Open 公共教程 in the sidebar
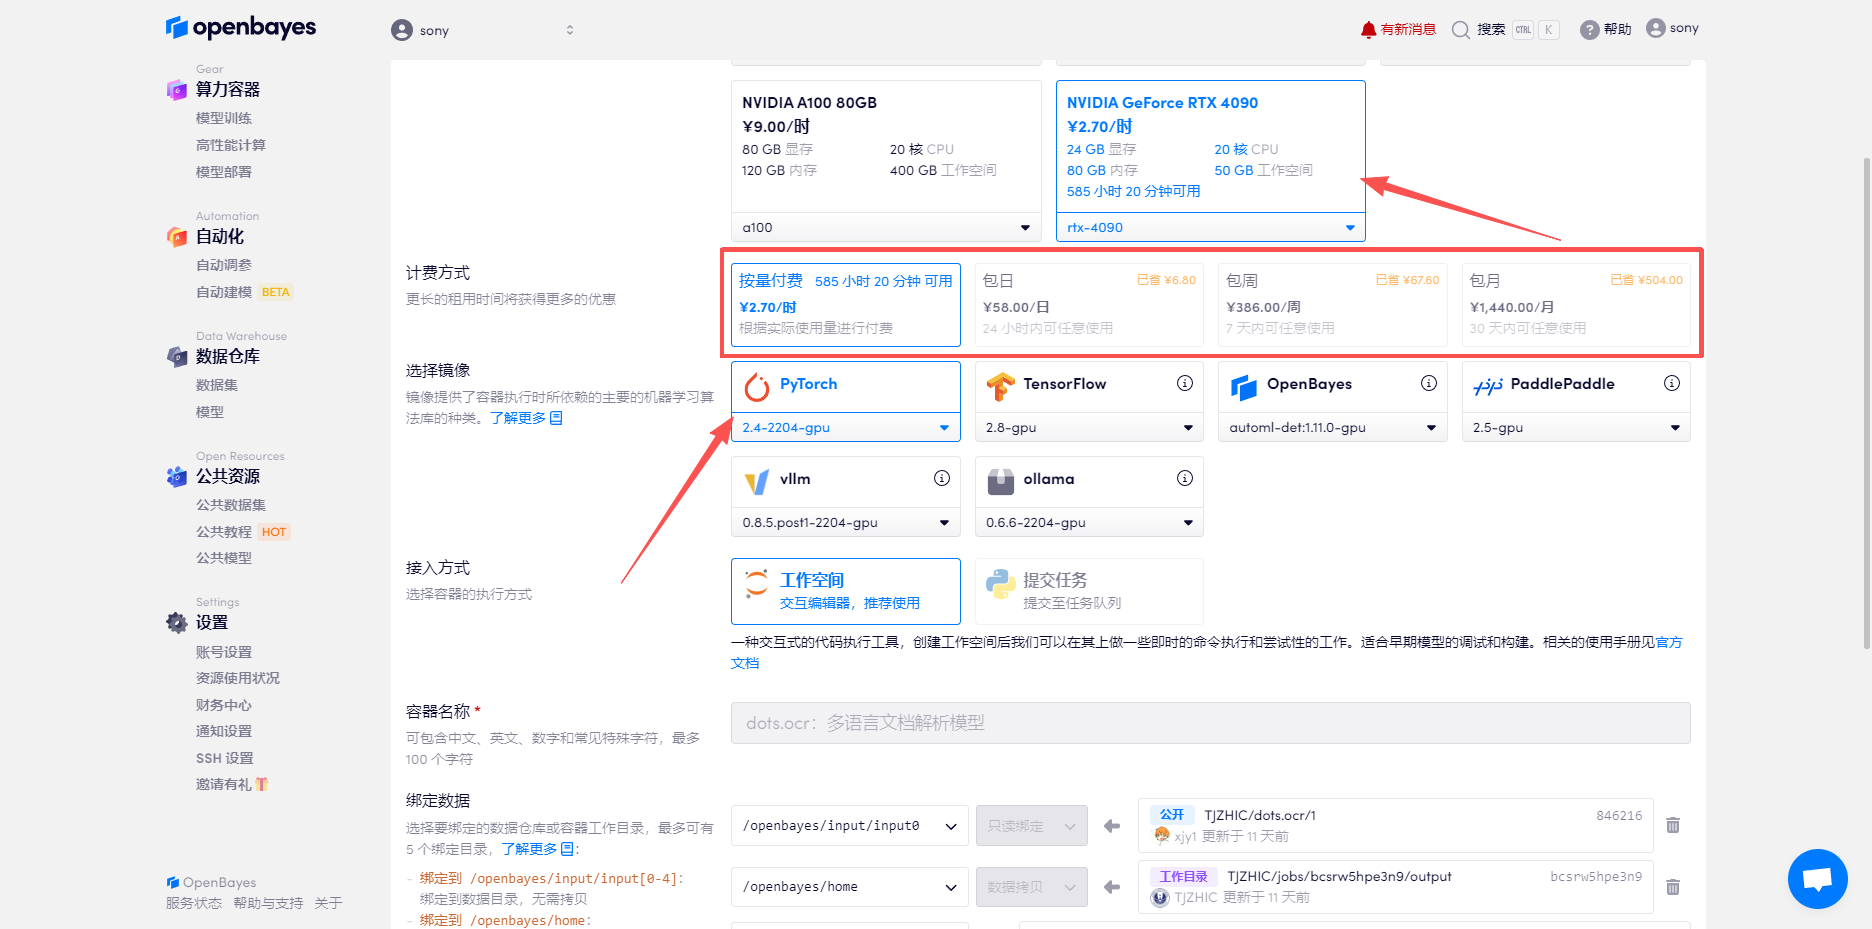This screenshot has width=1872, height=929. [x=224, y=532]
